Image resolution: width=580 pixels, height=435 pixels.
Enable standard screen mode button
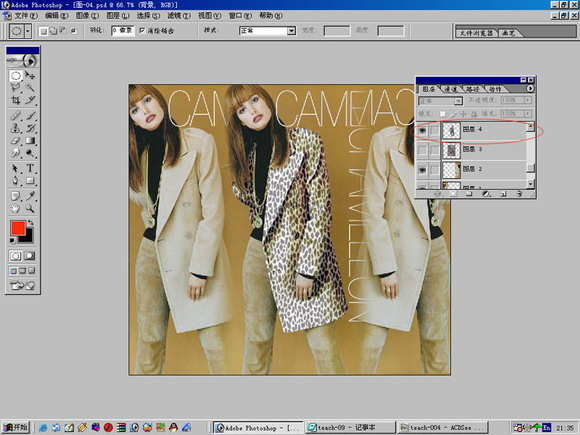13,271
